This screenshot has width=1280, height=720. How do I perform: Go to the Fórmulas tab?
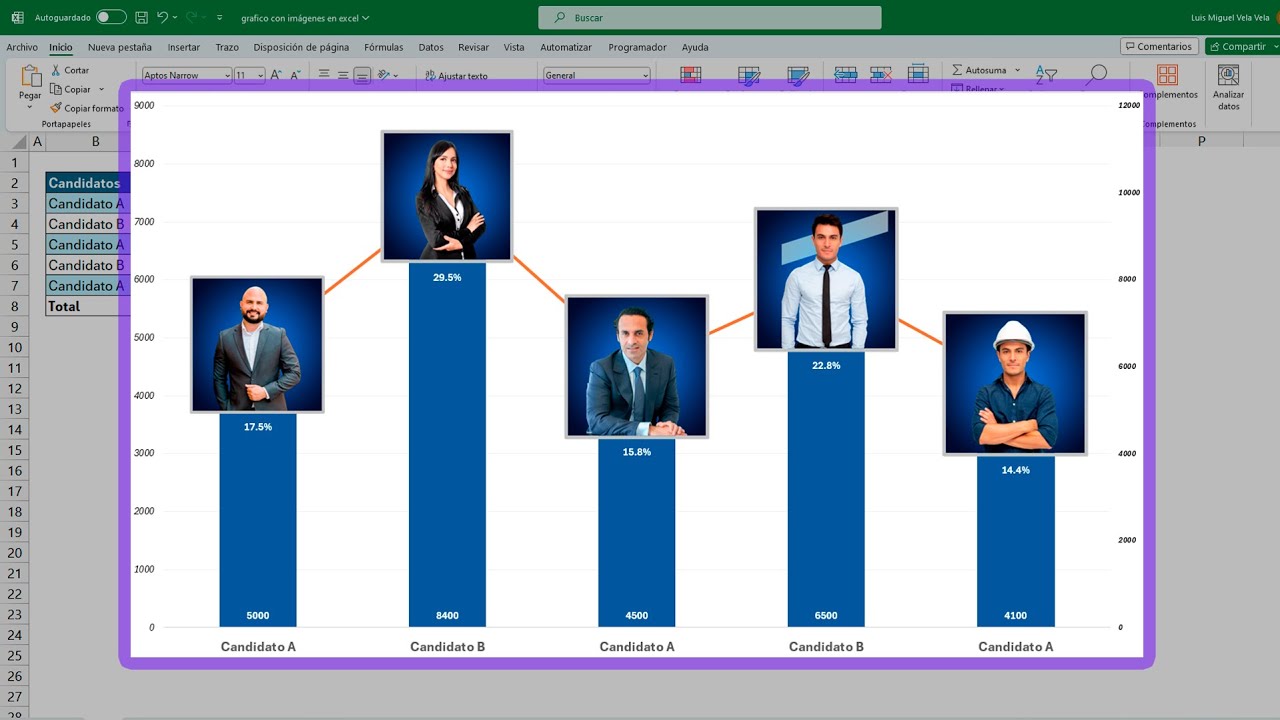[x=384, y=47]
